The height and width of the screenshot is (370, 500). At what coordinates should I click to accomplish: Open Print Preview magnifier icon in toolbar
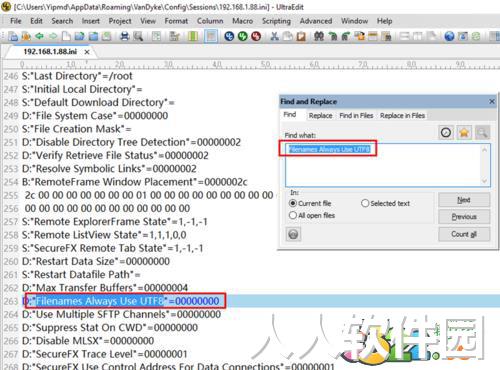pyautogui.click(x=138, y=36)
